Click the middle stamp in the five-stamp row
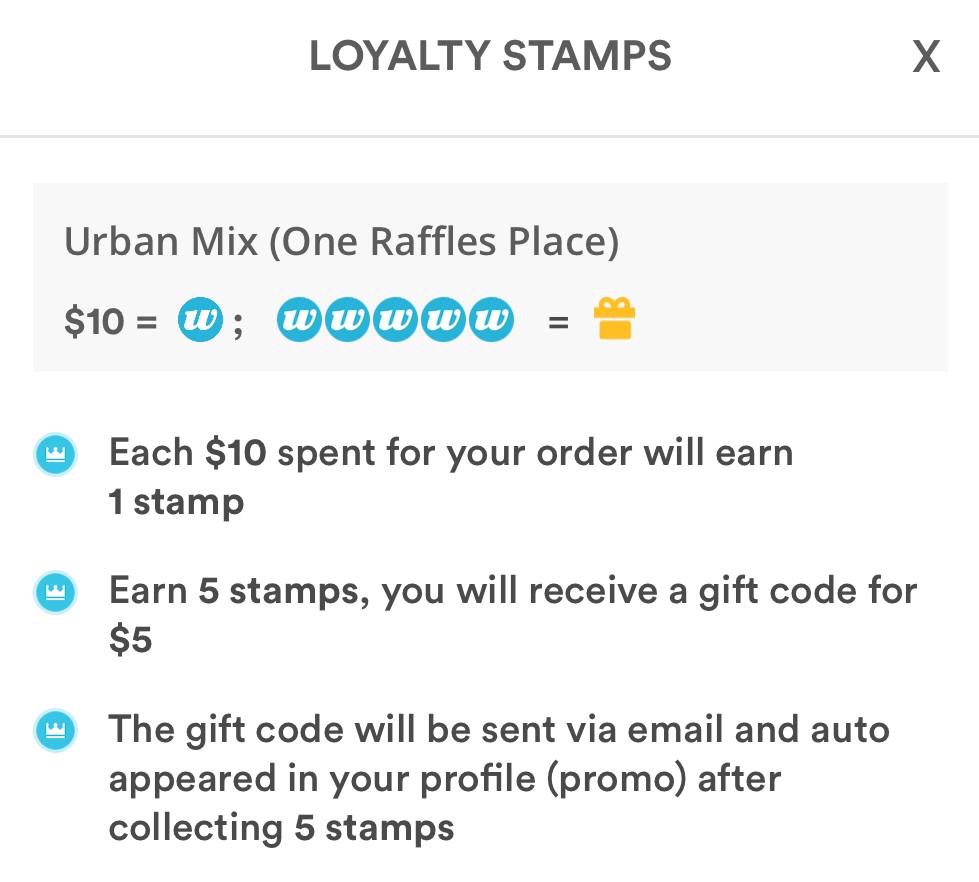 pos(395,321)
